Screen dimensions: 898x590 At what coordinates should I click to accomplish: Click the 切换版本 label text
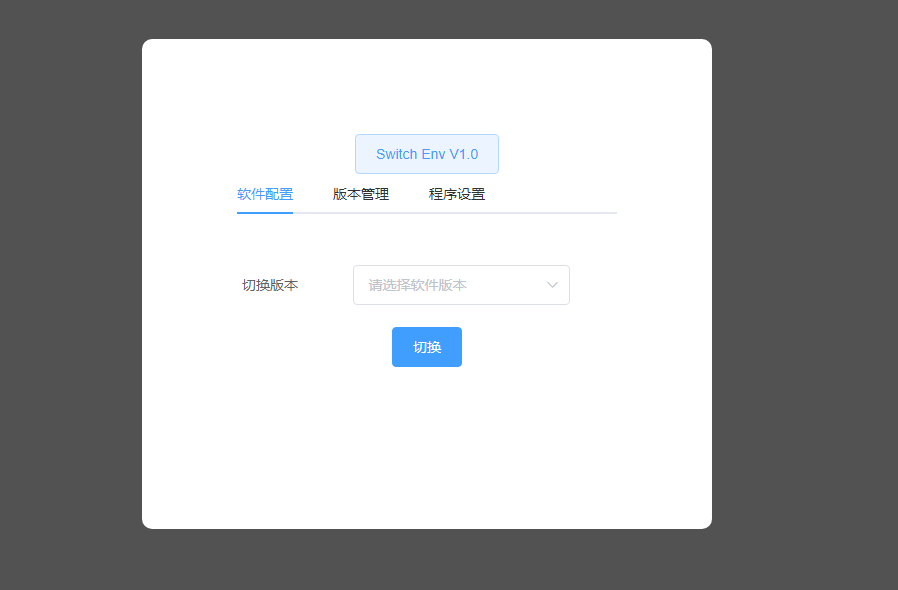coord(270,285)
